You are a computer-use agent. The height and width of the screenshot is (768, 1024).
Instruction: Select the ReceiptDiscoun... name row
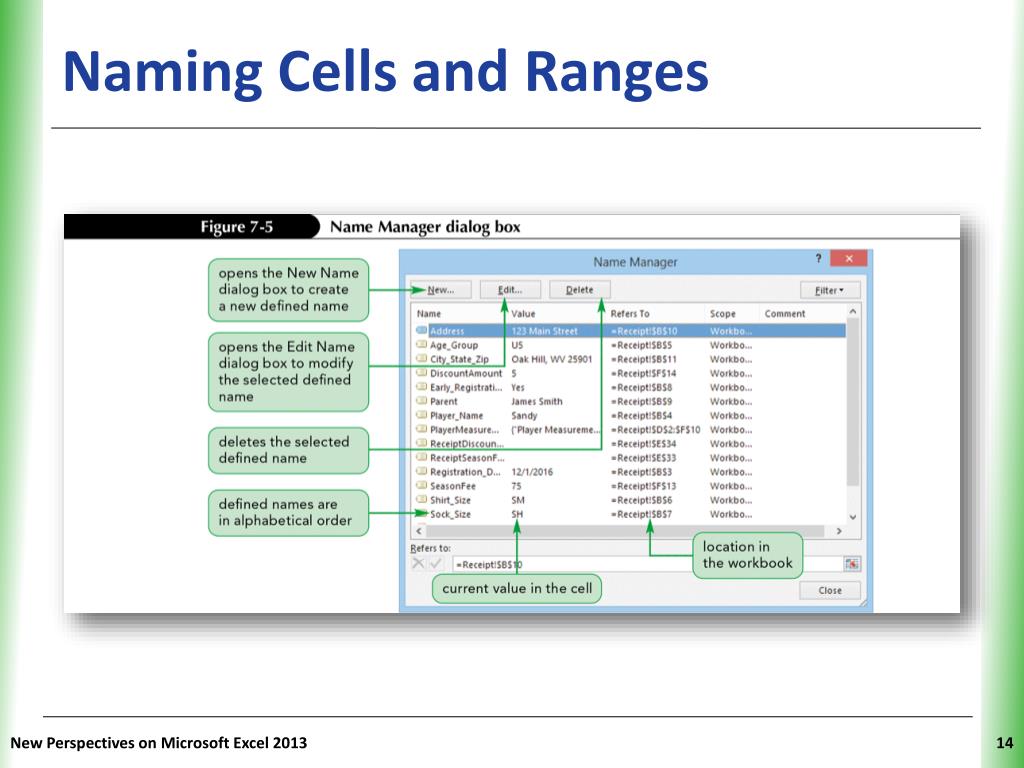point(630,444)
